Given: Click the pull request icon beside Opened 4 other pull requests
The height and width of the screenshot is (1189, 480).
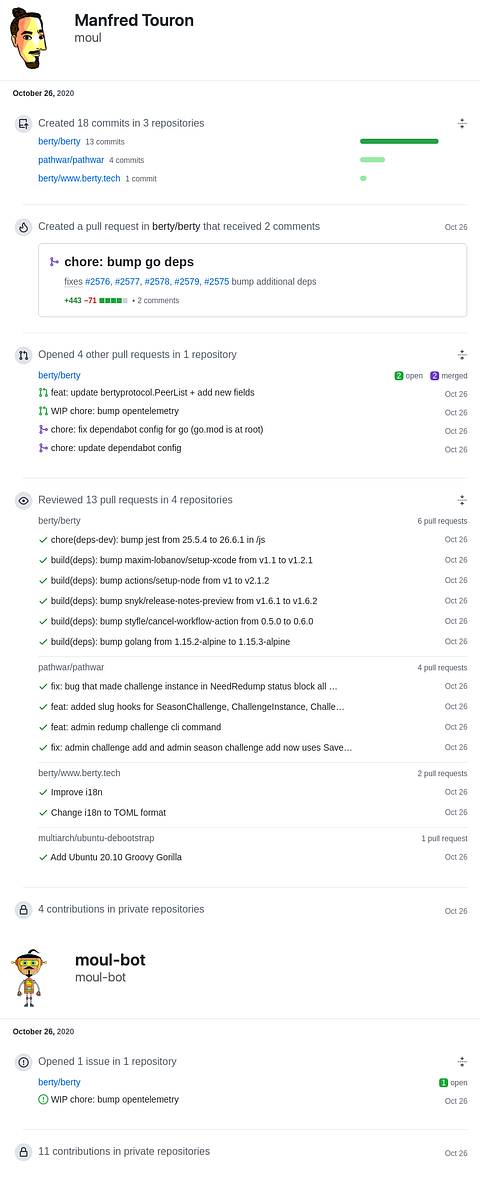Looking at the screenshot, I should coord(24,354).
